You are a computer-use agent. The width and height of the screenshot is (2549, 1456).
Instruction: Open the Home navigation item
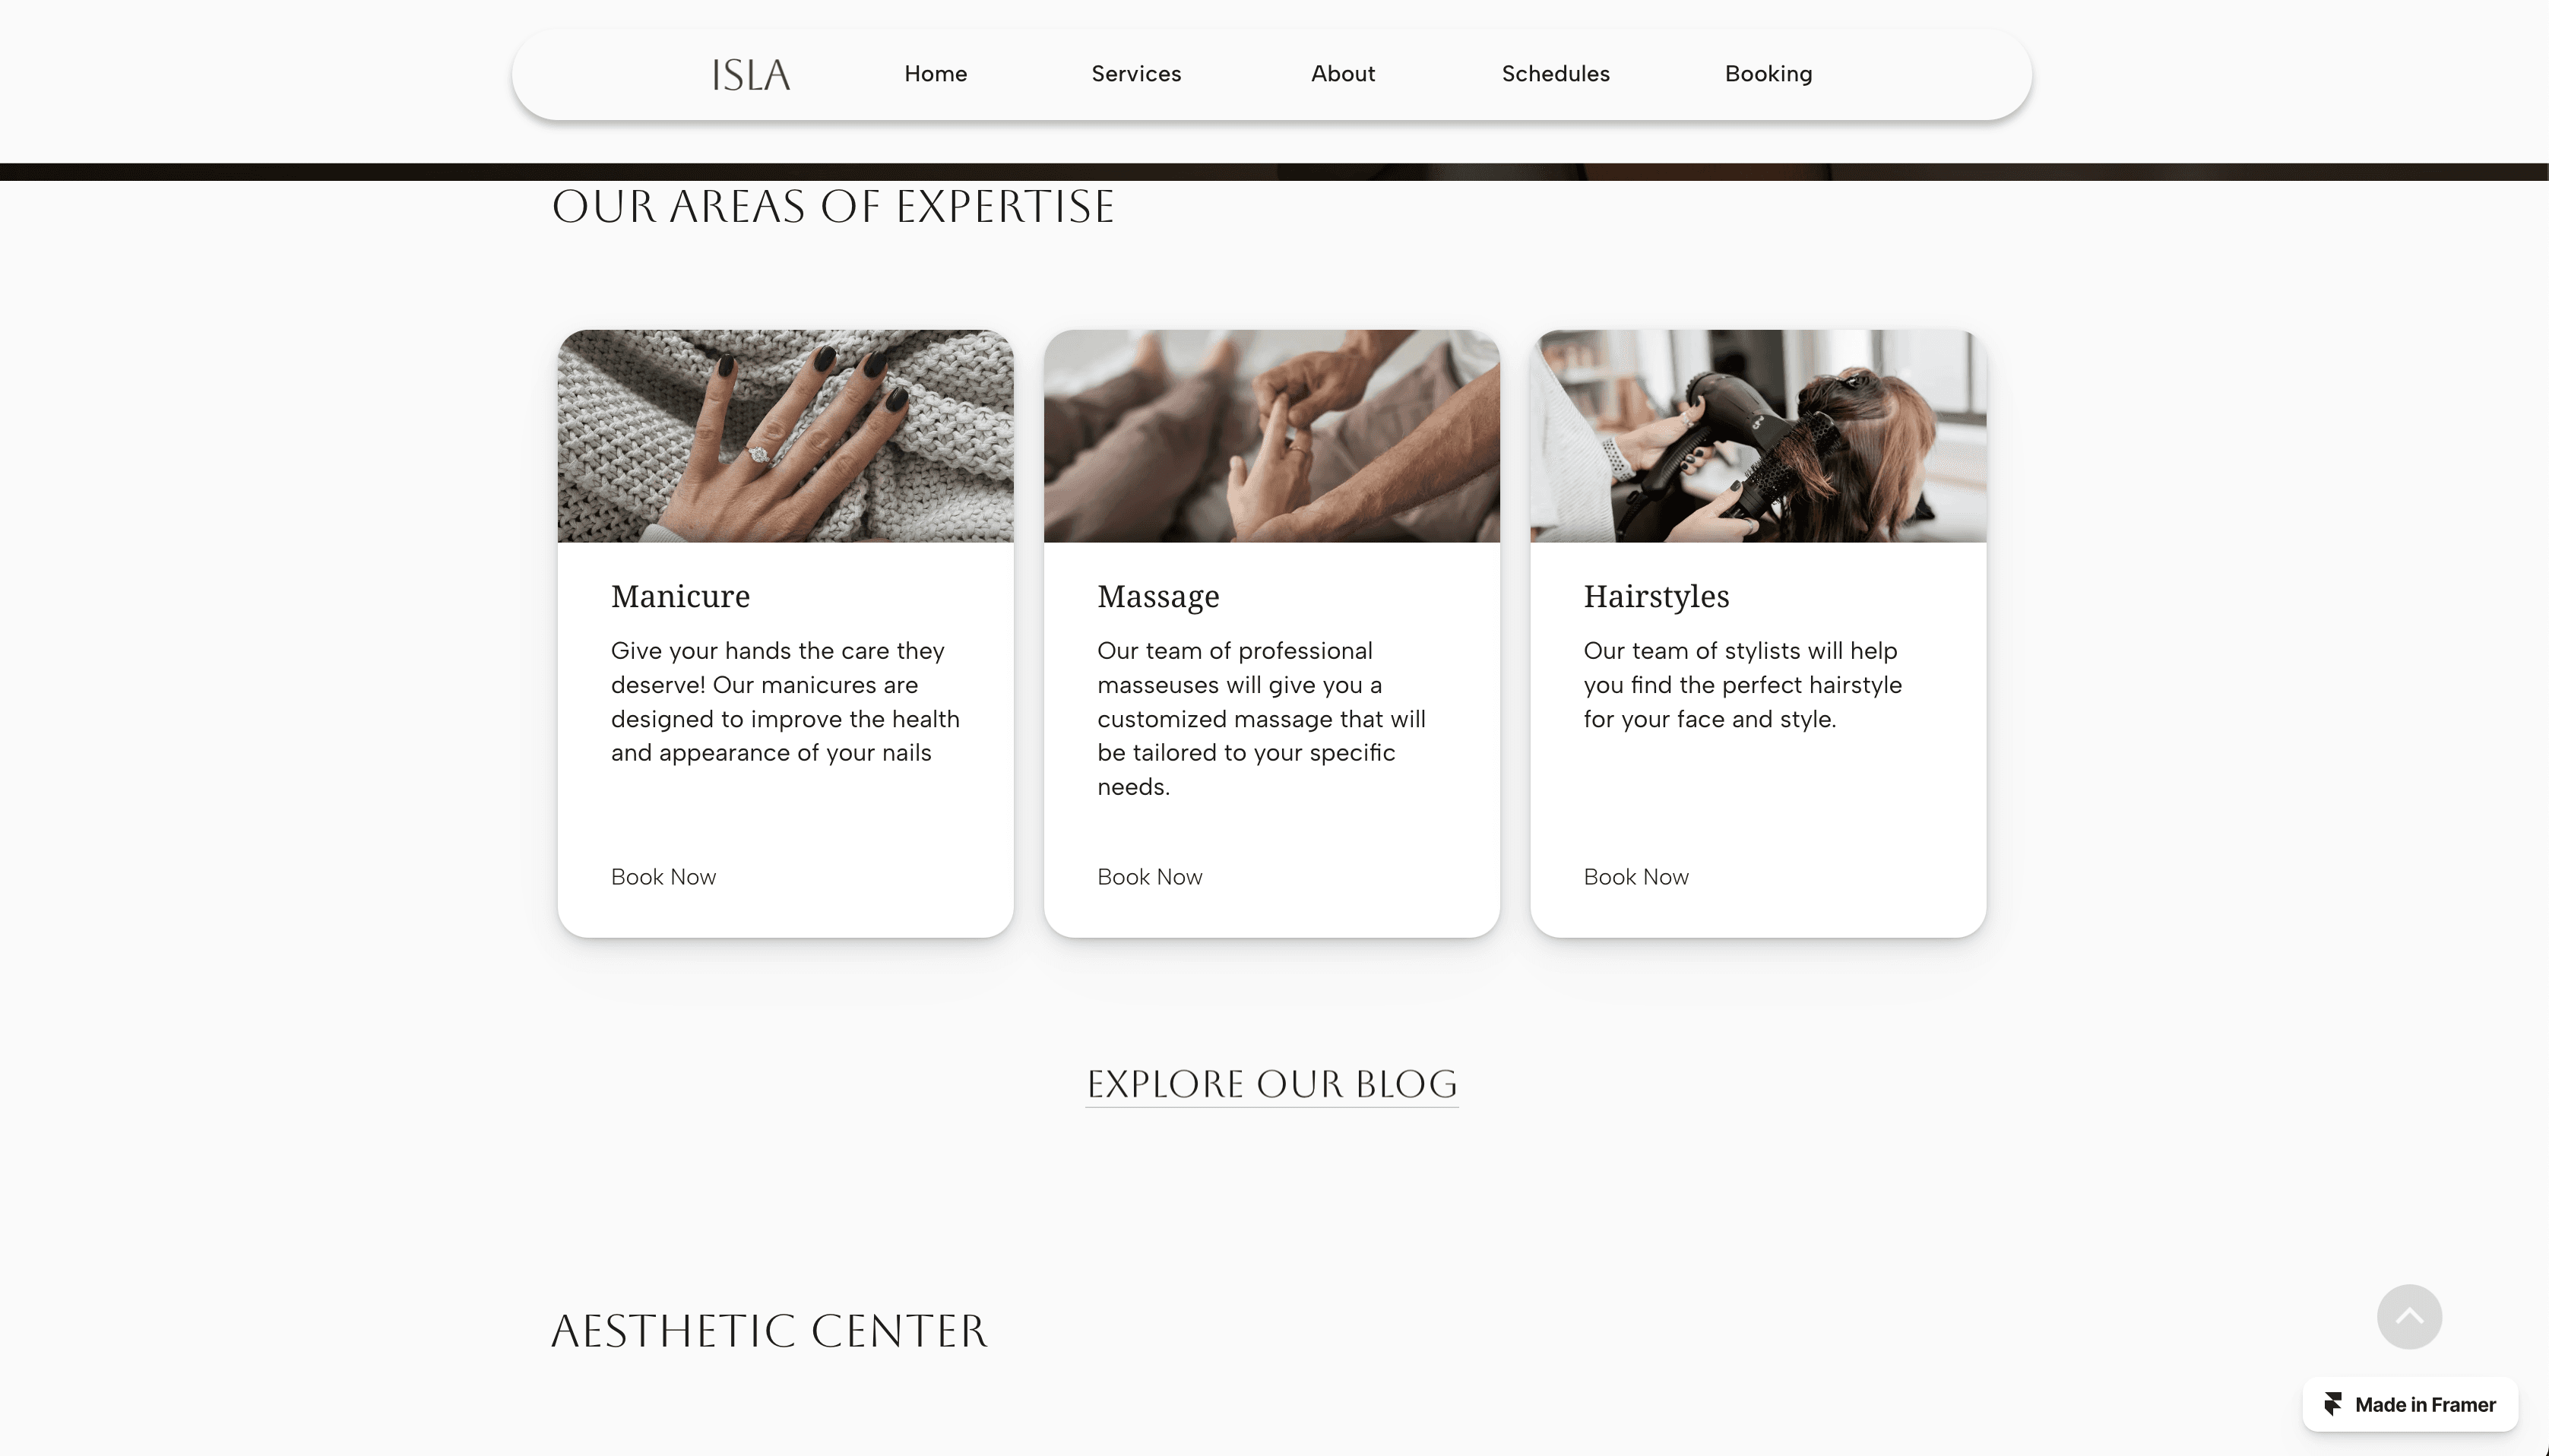click(935, 74)
